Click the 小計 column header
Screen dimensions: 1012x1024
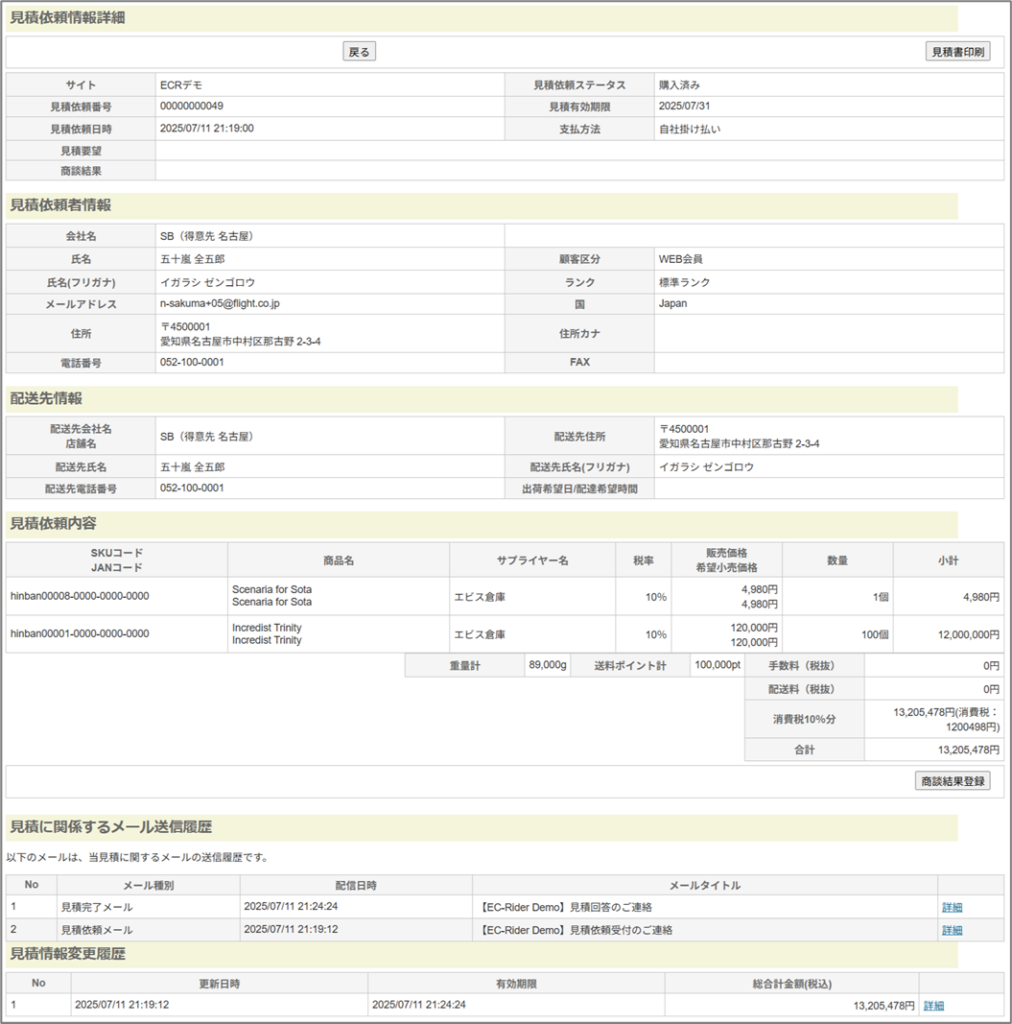(948, 560)
